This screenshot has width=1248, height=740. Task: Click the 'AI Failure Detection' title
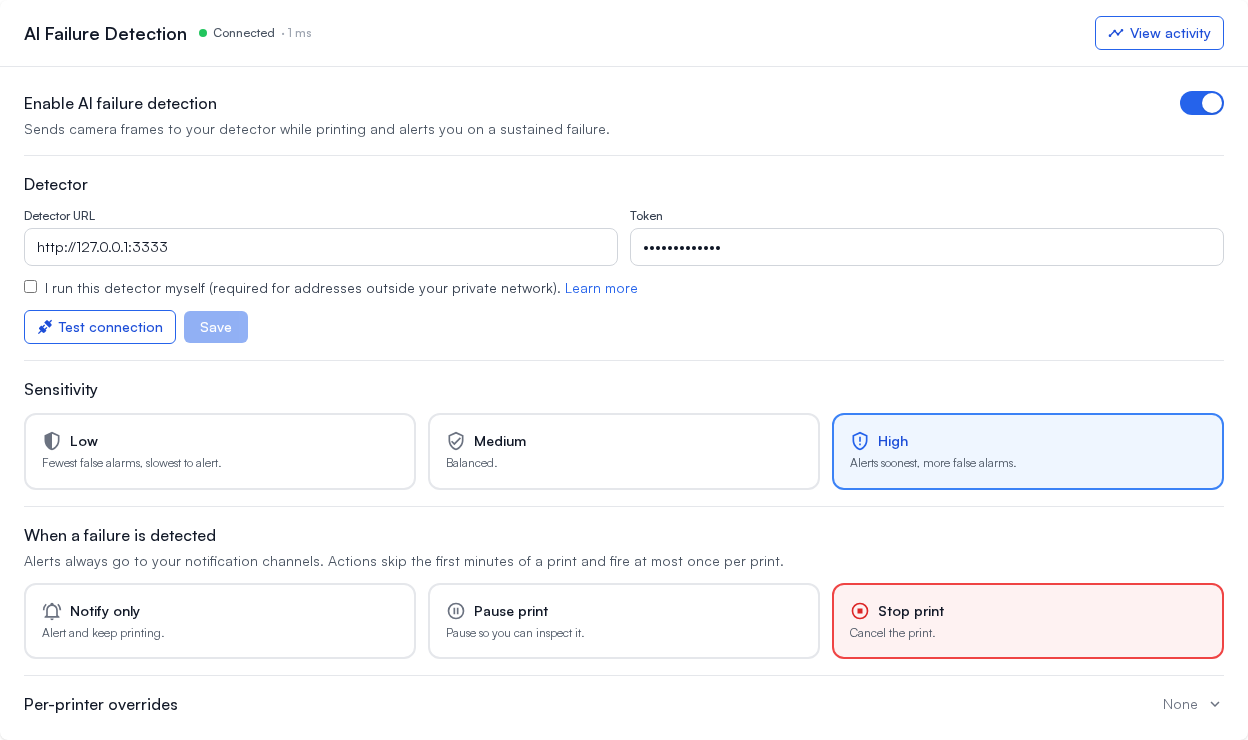coord(105,34)
